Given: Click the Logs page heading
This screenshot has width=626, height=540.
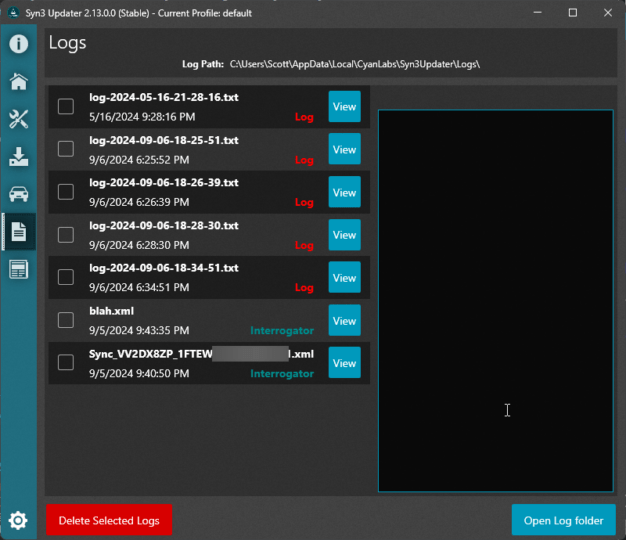Looking at the screenshot, I should [67, 43].
